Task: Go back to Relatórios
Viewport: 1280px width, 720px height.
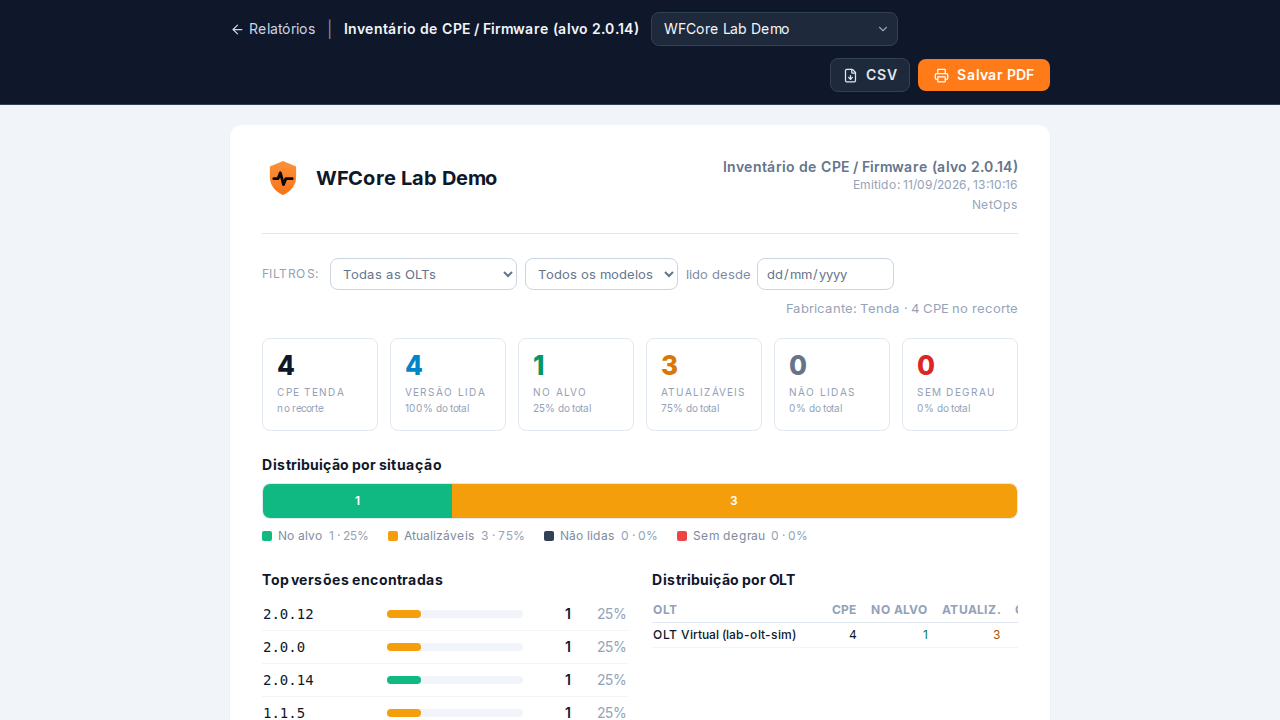Action: [273, 29]
